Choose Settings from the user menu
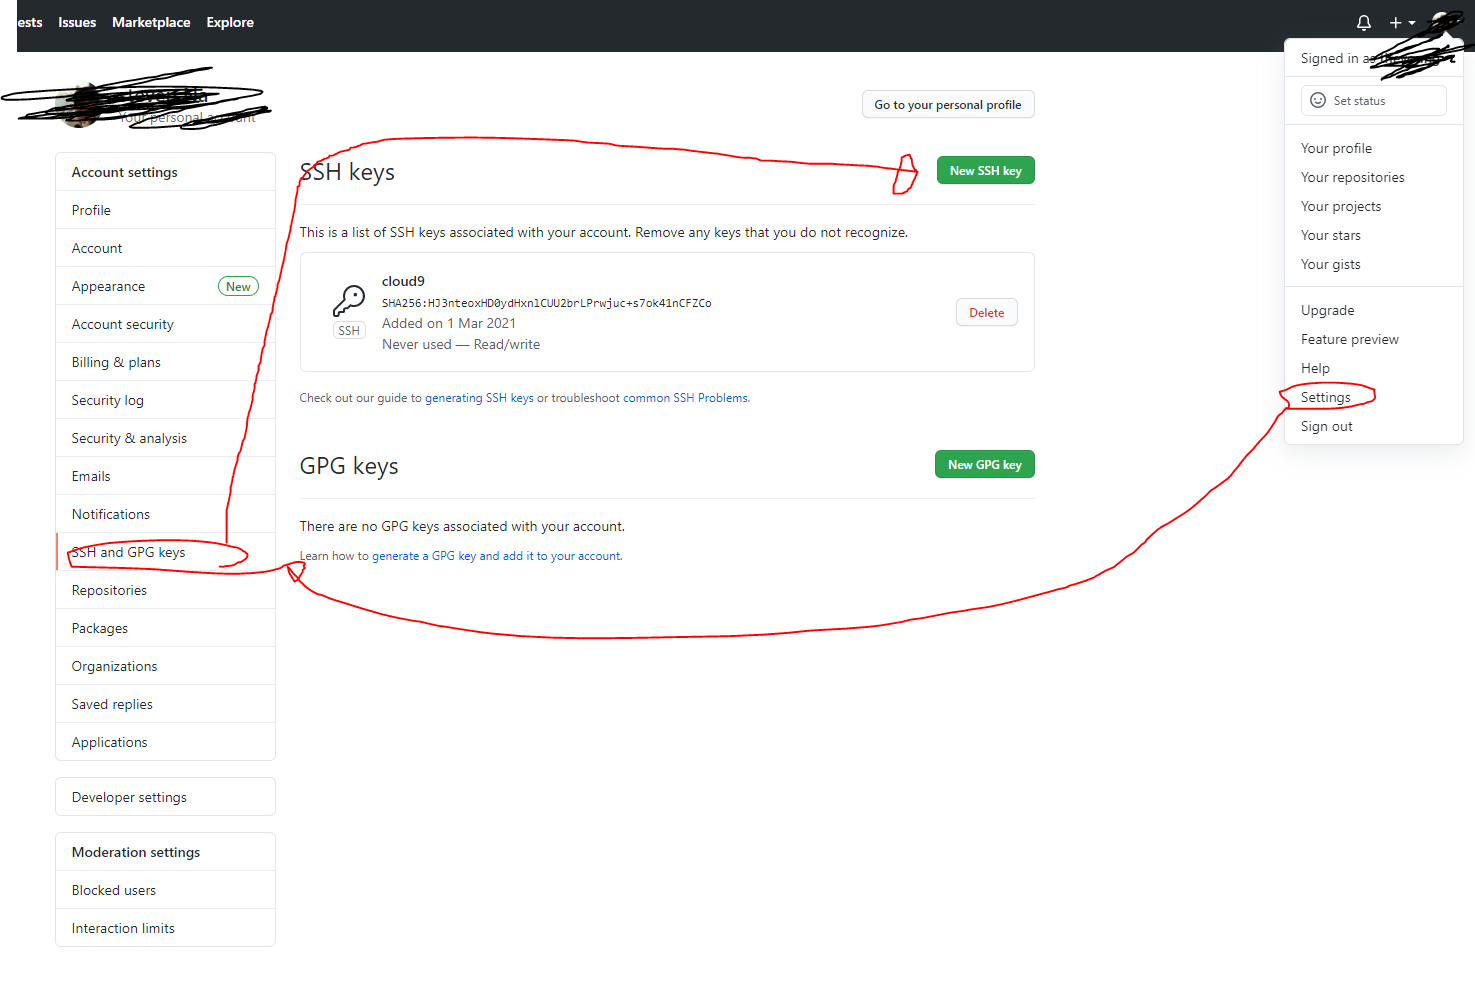 point(1373,397)
